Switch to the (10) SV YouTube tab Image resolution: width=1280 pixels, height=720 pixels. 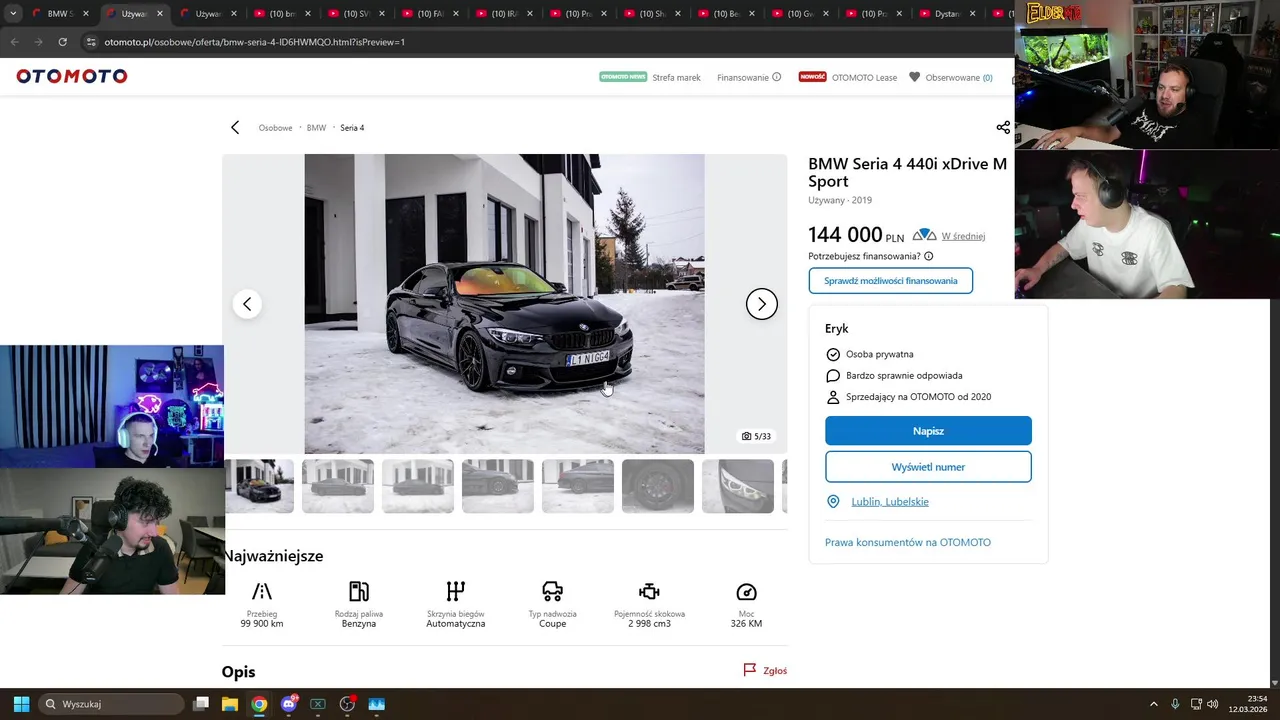point(356,14)
